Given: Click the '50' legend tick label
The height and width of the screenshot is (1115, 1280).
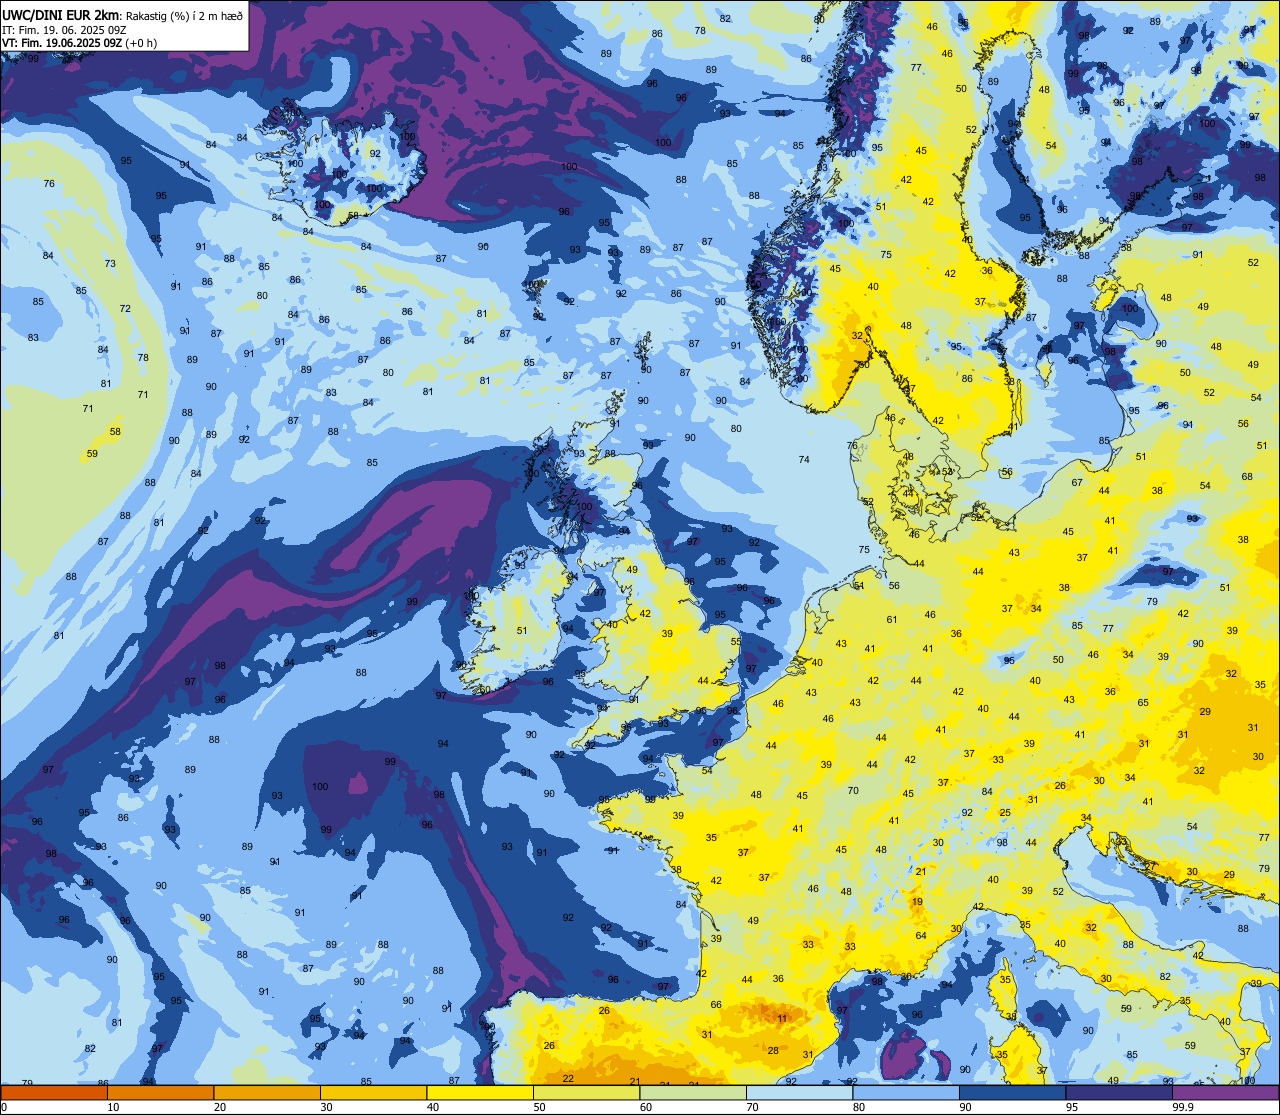Looking at the screenshot, I should 539,1107.
